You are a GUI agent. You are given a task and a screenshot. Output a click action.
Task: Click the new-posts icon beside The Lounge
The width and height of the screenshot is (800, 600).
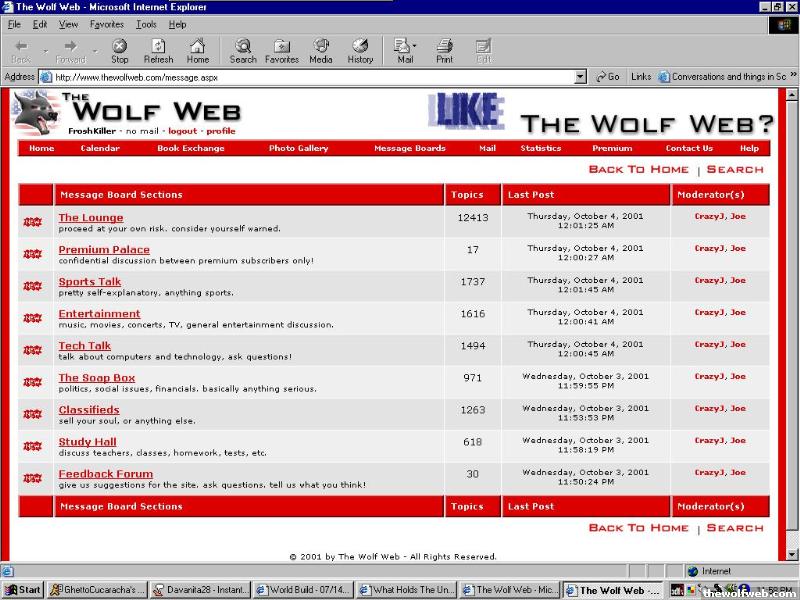(33, 222)
